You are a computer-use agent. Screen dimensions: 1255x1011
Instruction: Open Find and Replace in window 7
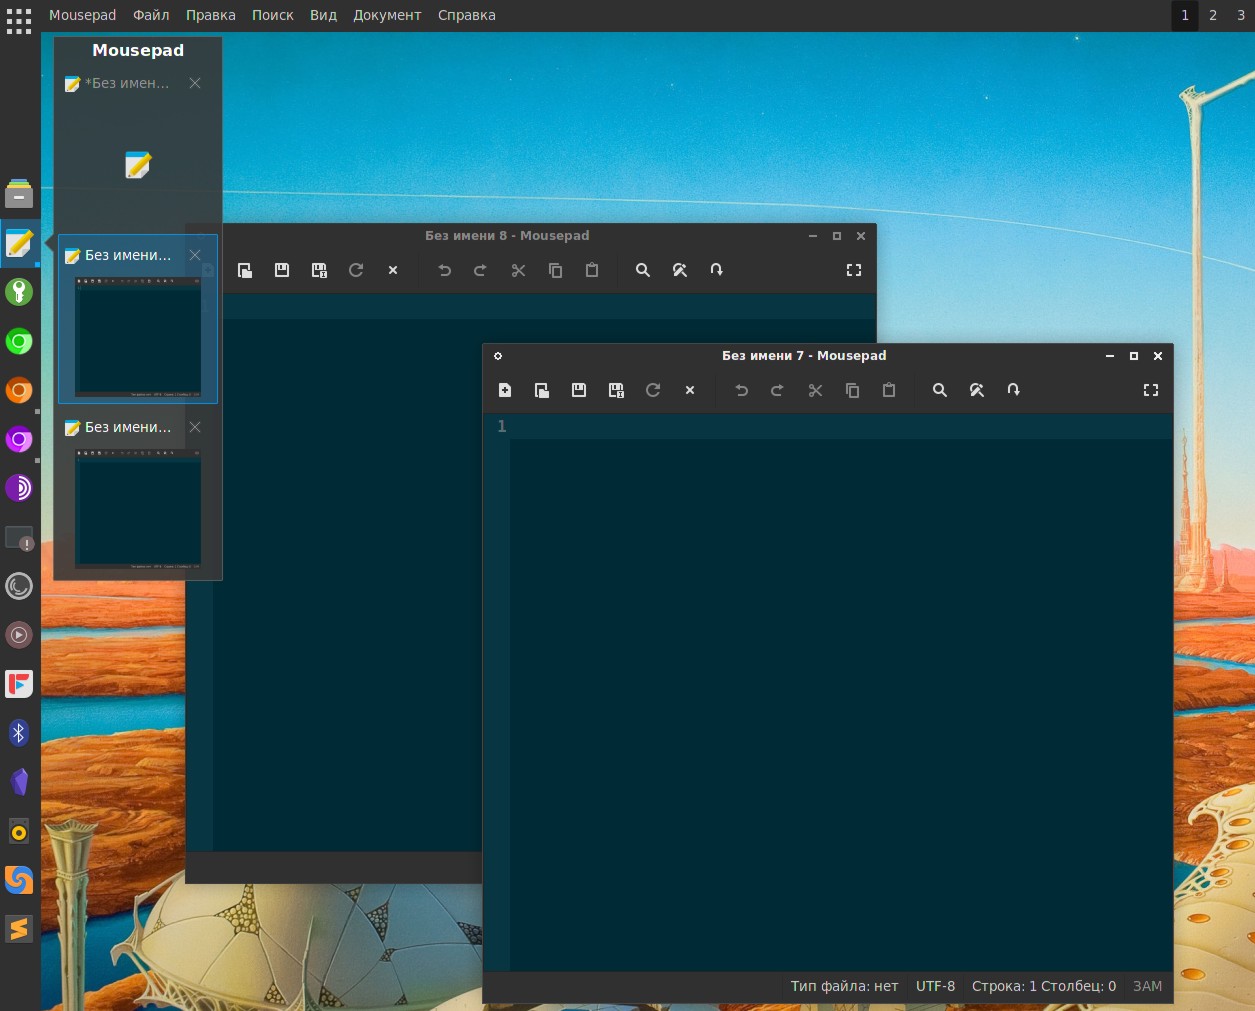(x=977, y=390)
